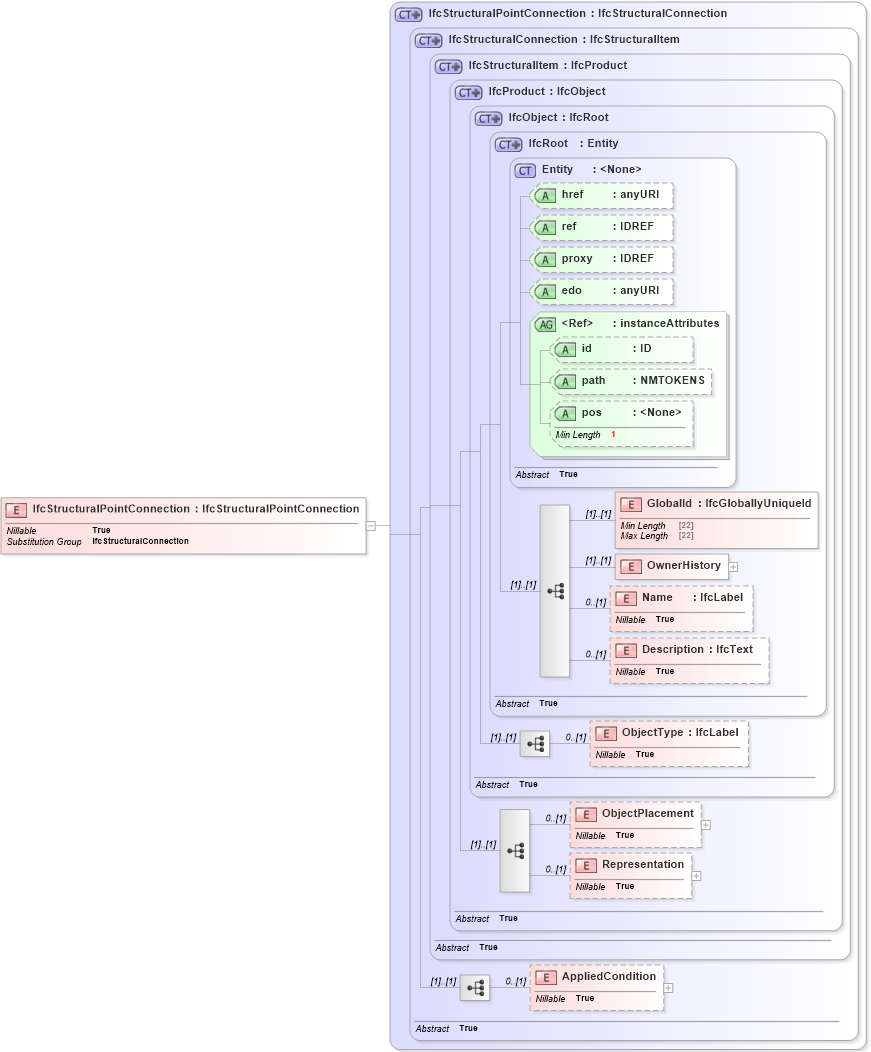The width and height of the screenshot is (871, 1052).
Task: Expand the ObjectPlacement element
Action: pyautogui.click(x=704, y=824)
